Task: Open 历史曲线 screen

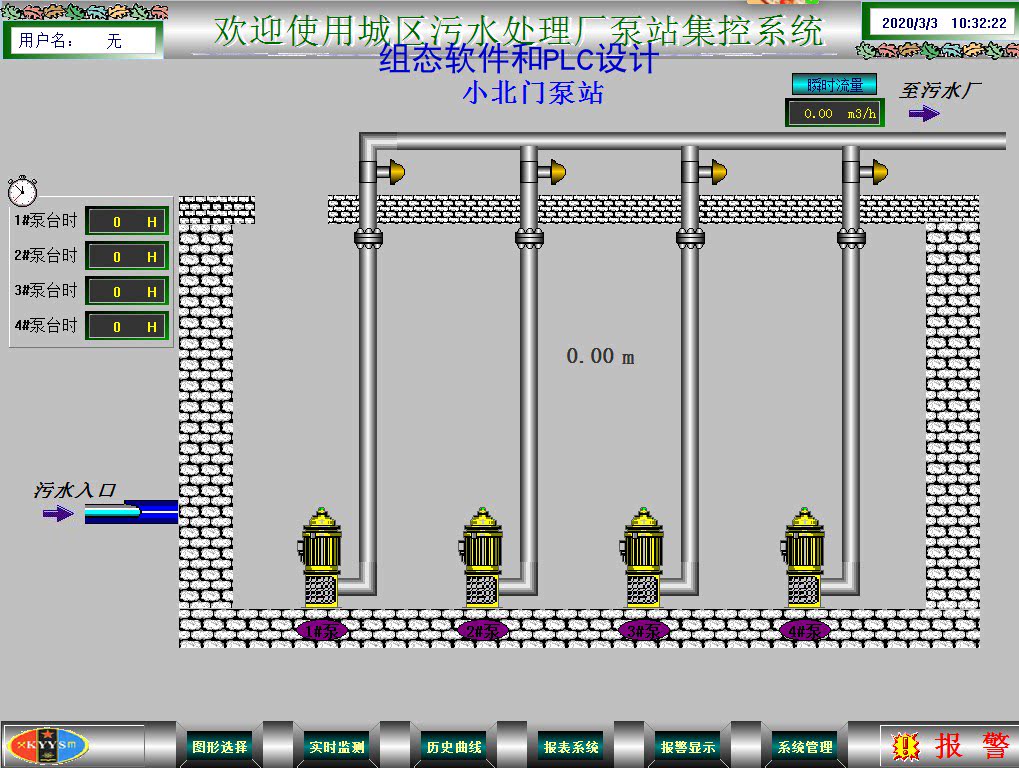Action: point(454,747)
